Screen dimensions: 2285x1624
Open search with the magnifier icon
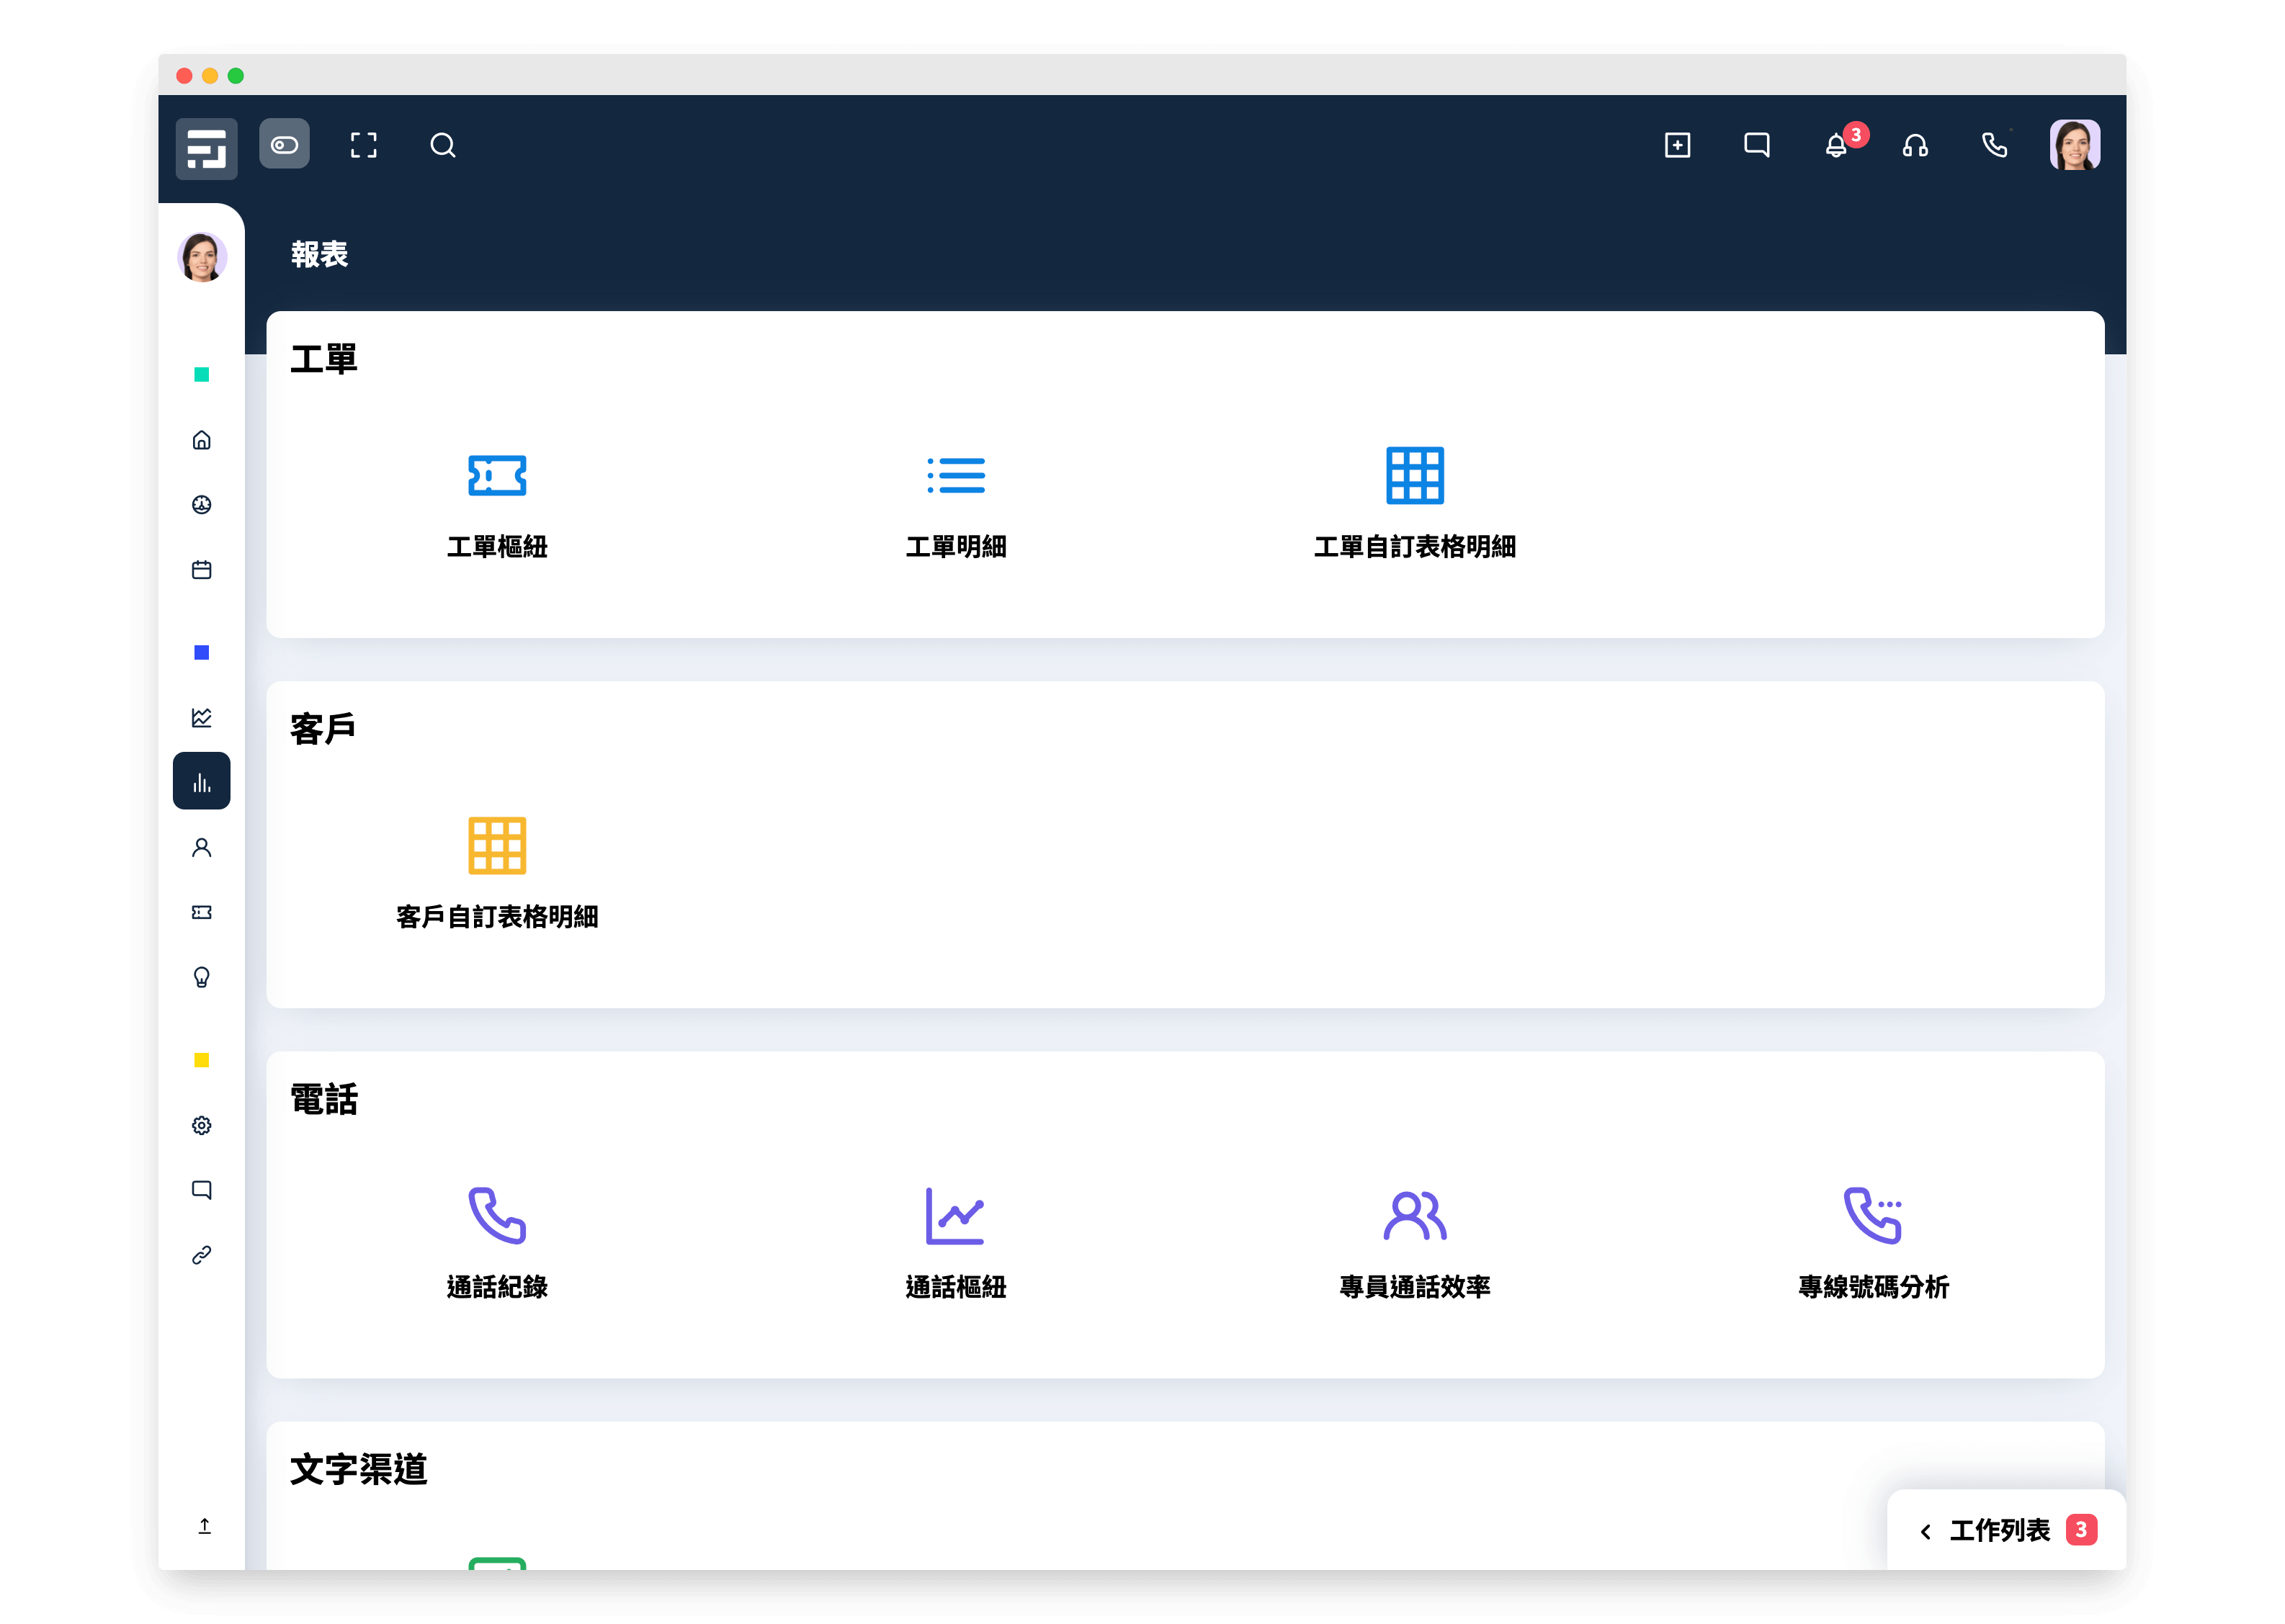(x=443, y=146)
